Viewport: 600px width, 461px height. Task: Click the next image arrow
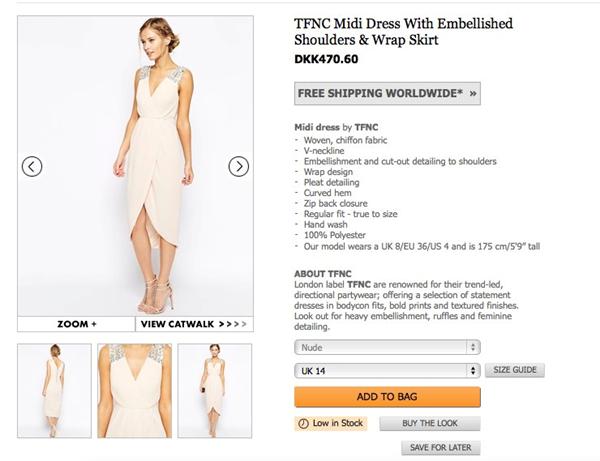click(238, 167)
